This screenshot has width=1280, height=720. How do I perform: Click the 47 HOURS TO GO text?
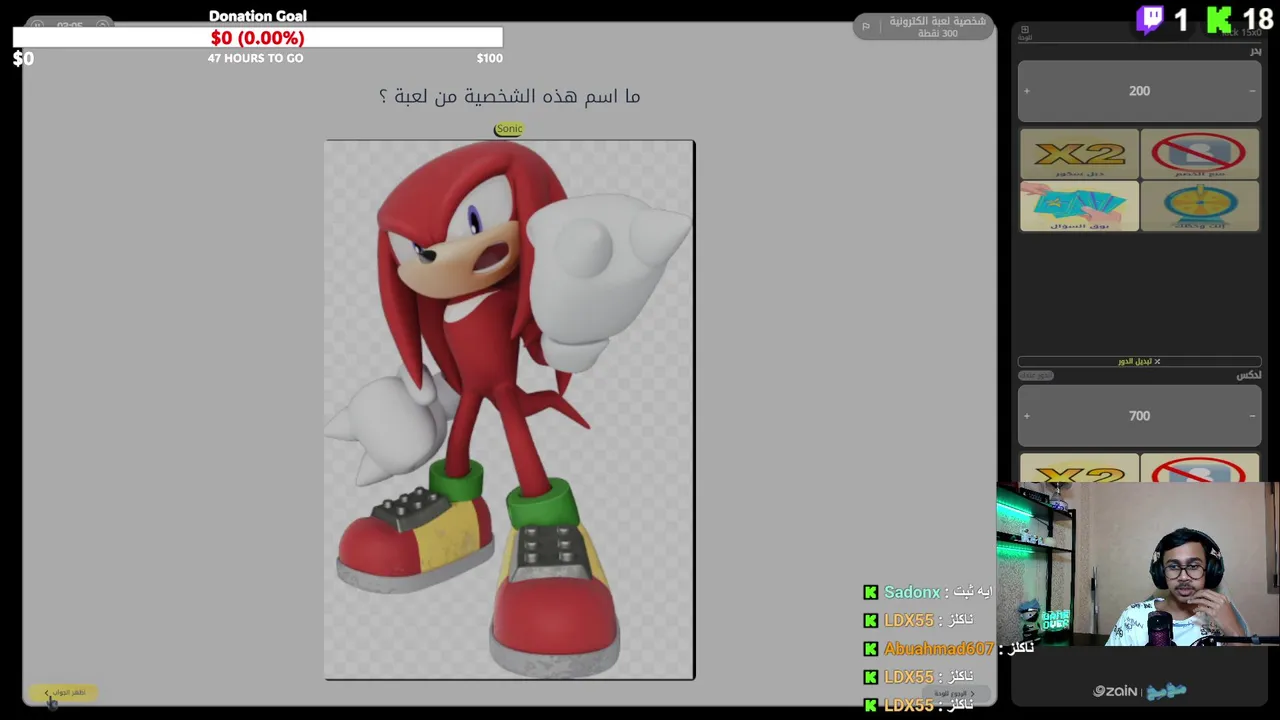(255, 58)
